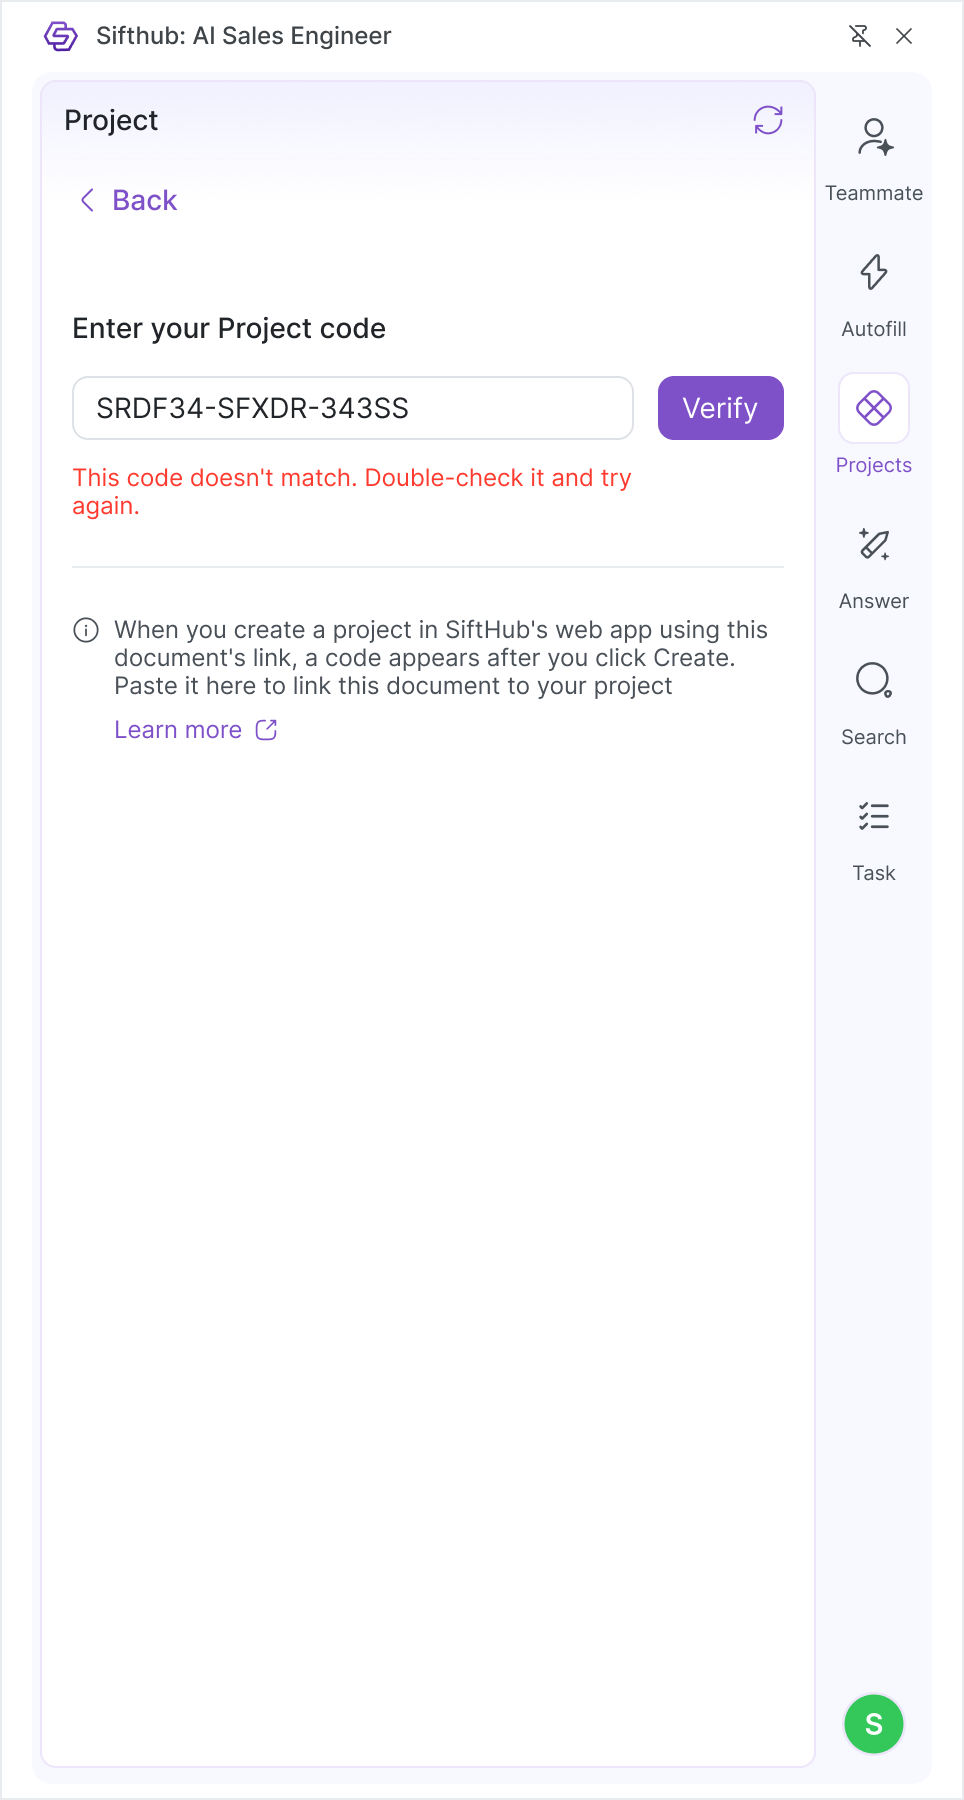Open the Search magnifier icon
Image resolution: width=964 pixels, height=1800 pixels.
tap(874, 680)
